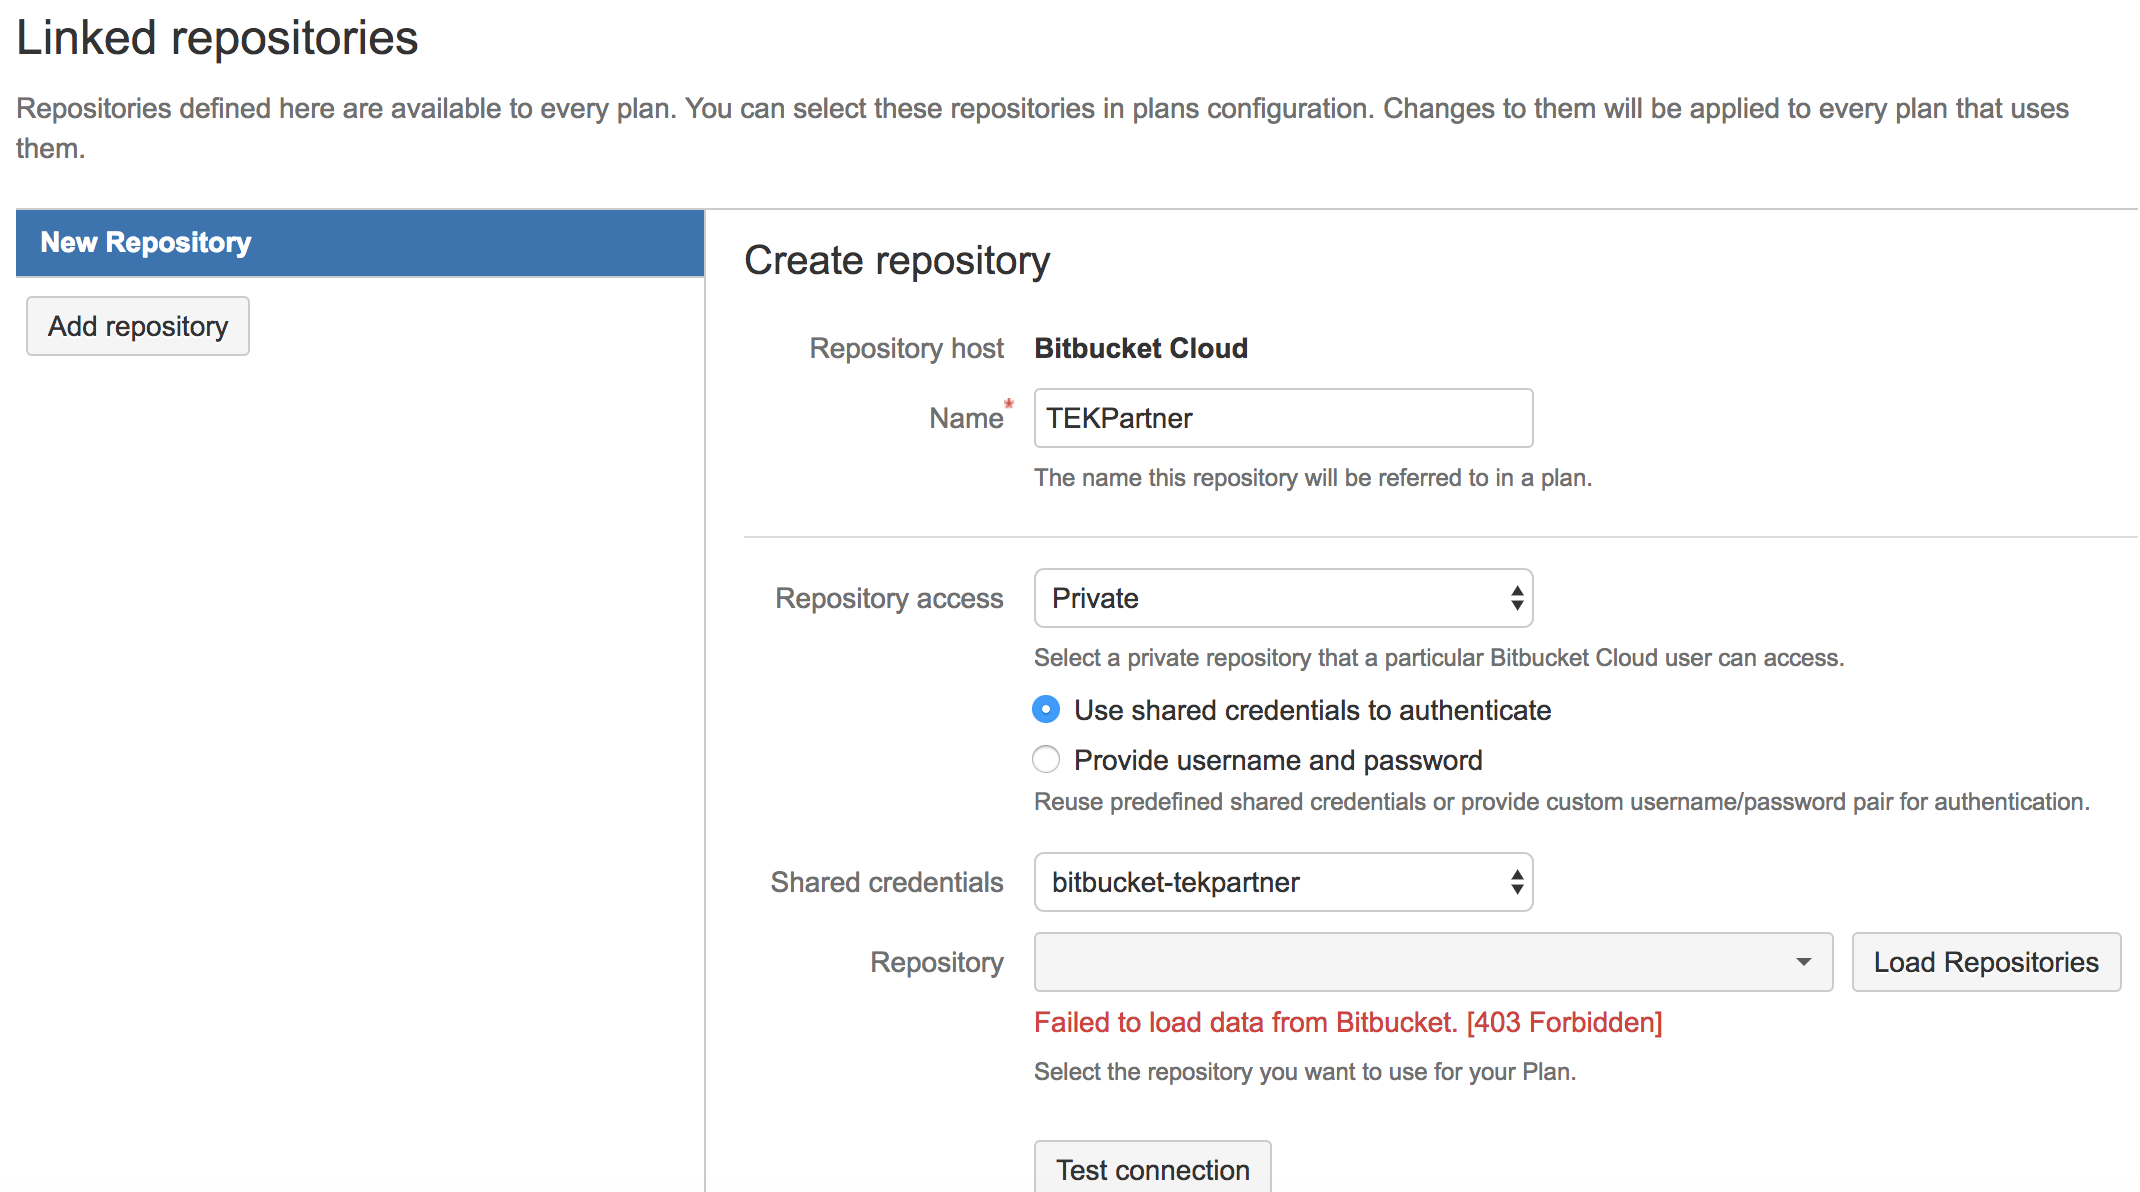
Task: Select the New Repository sidebar item
Action: pyautogui.click(x=360, y=243)
